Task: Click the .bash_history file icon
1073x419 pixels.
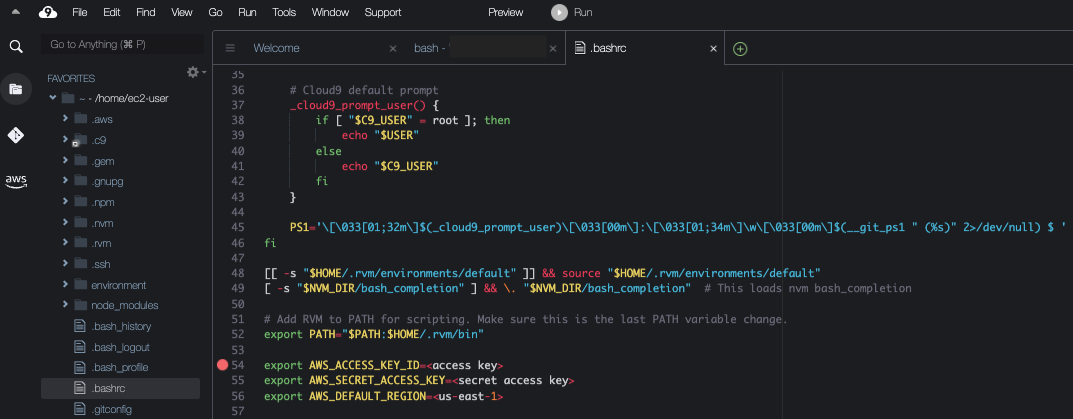Action: tap(79, 326)
